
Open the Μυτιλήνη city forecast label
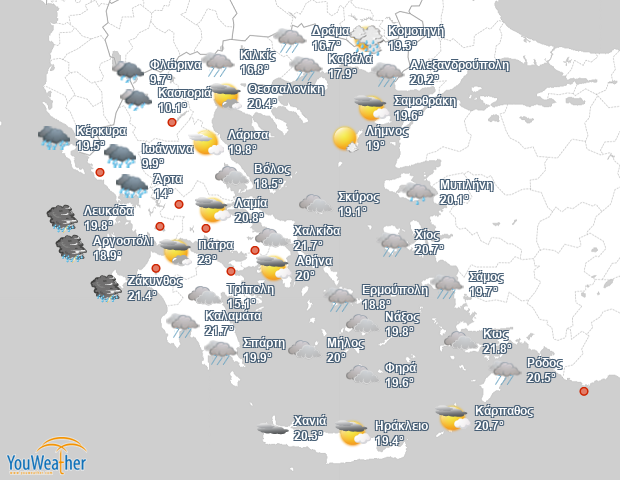coord(467,185)
